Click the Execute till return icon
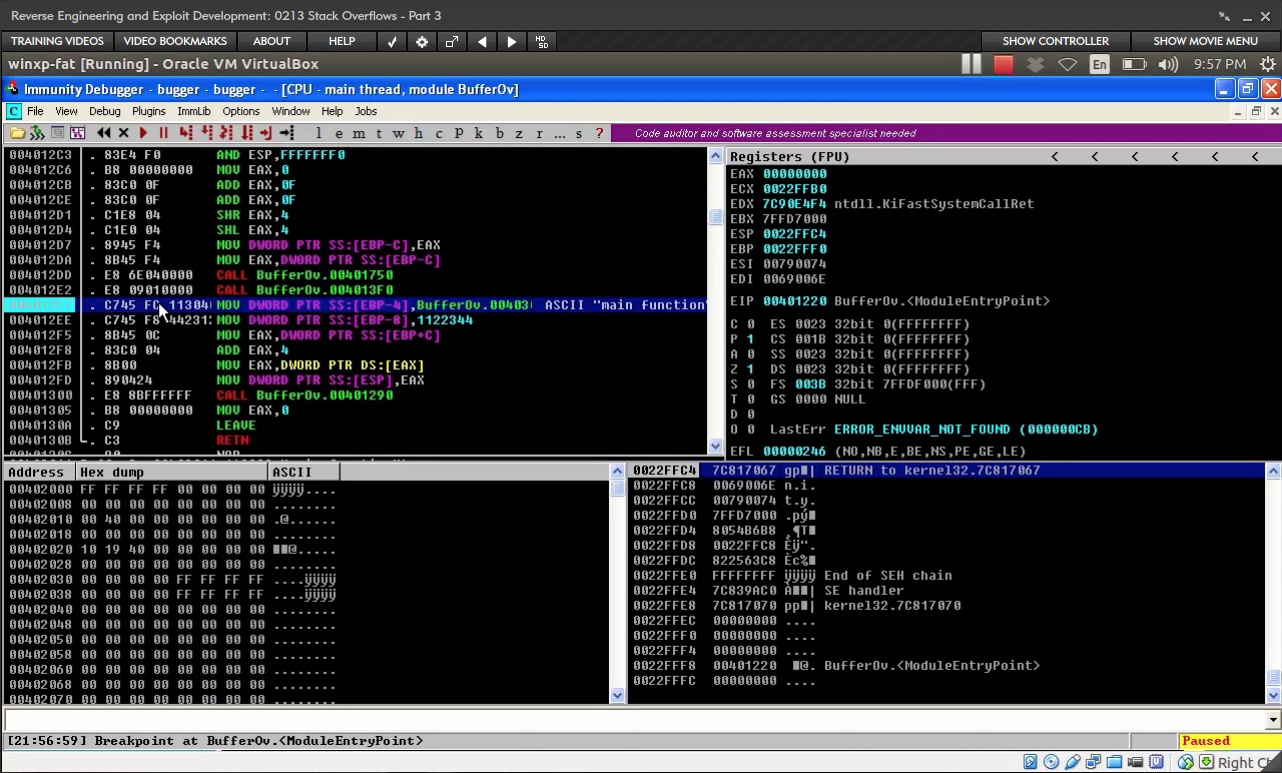Viewport: 1282px width, 773px height. click(x=265, y=132)
